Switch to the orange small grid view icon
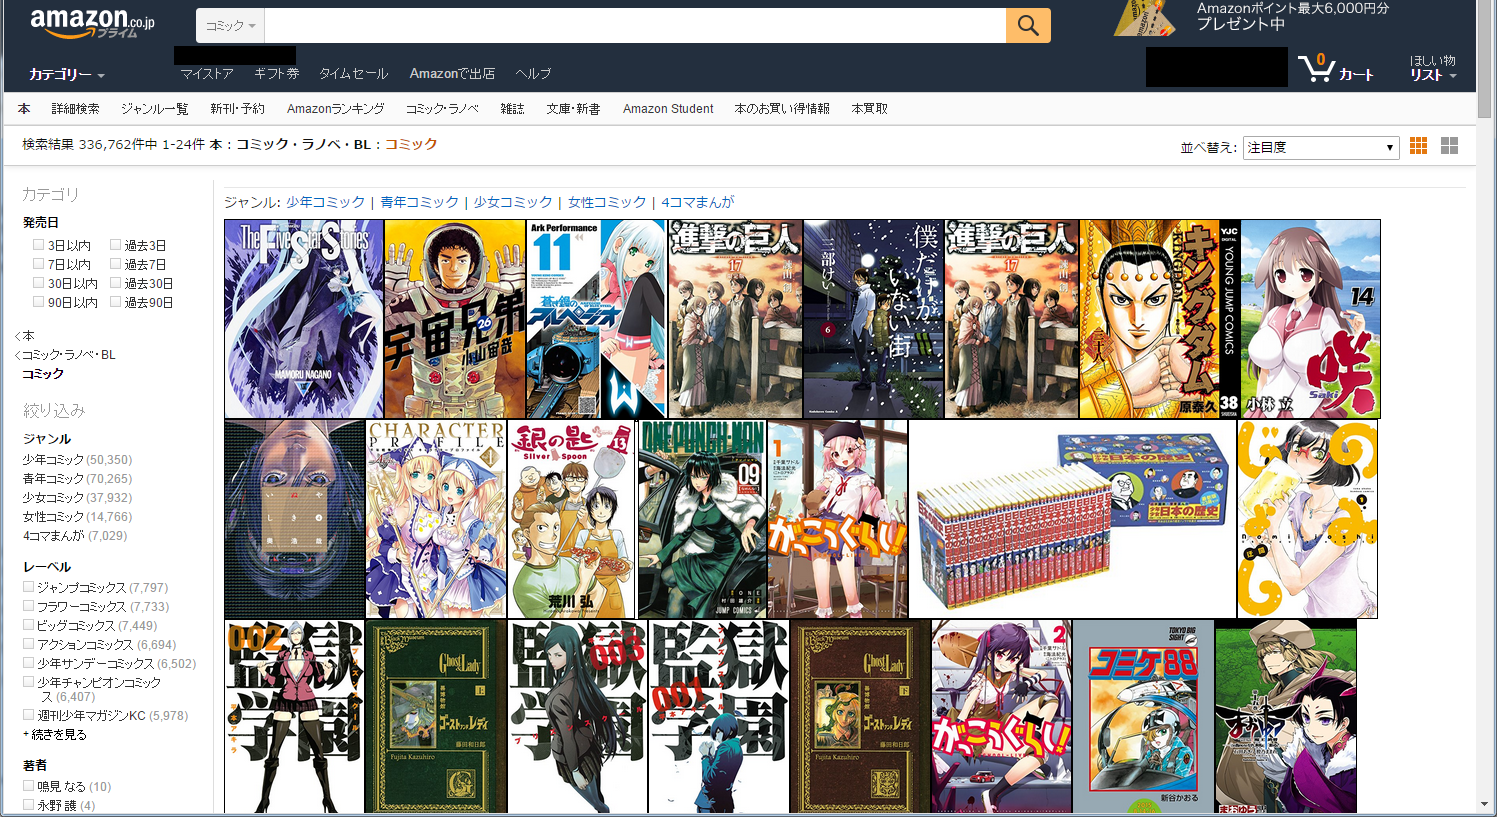 click(1418, 146)
